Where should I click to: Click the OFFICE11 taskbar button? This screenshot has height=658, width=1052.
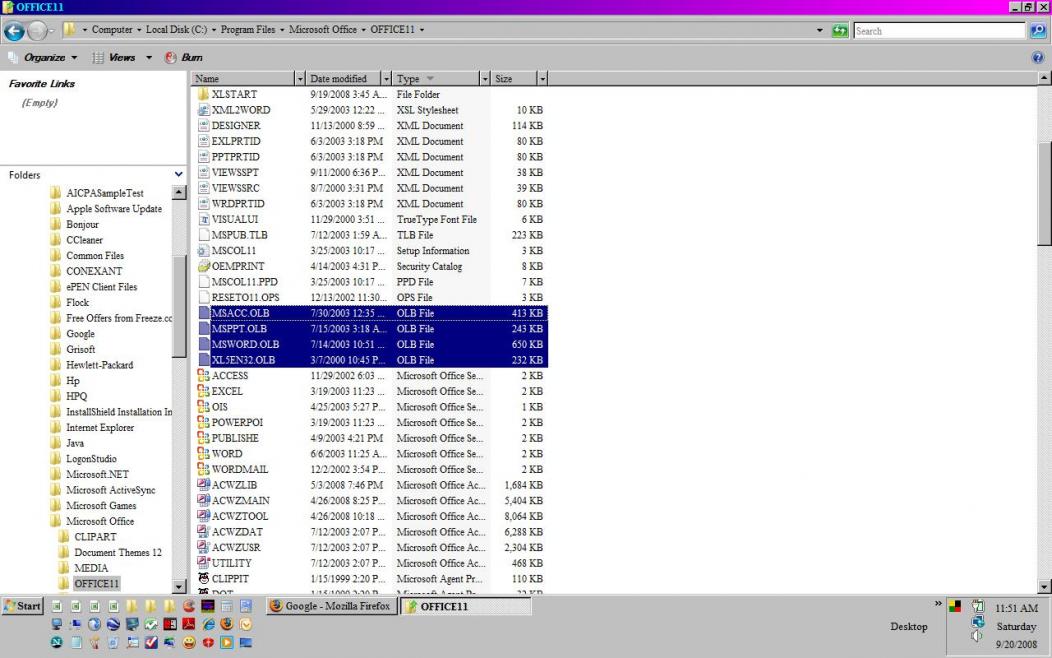pos(466,606)
